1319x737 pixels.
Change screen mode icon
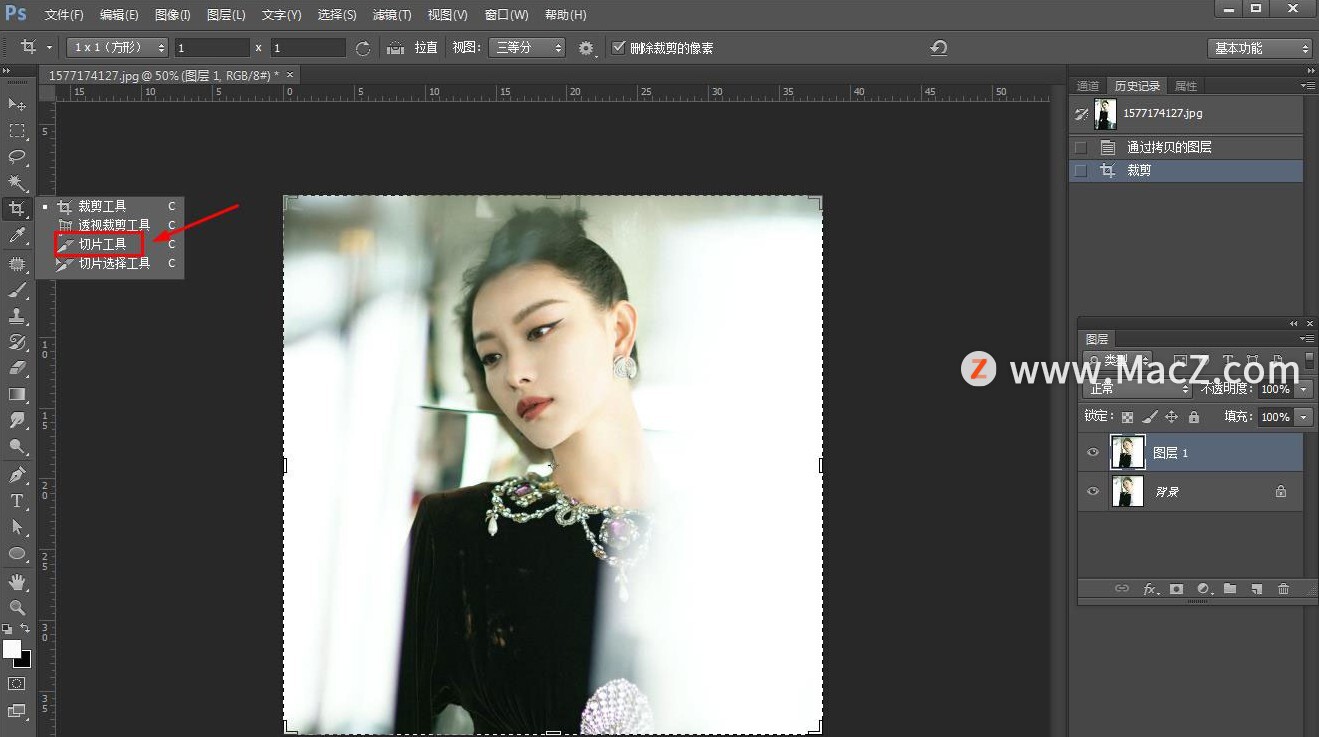(17, 711)
